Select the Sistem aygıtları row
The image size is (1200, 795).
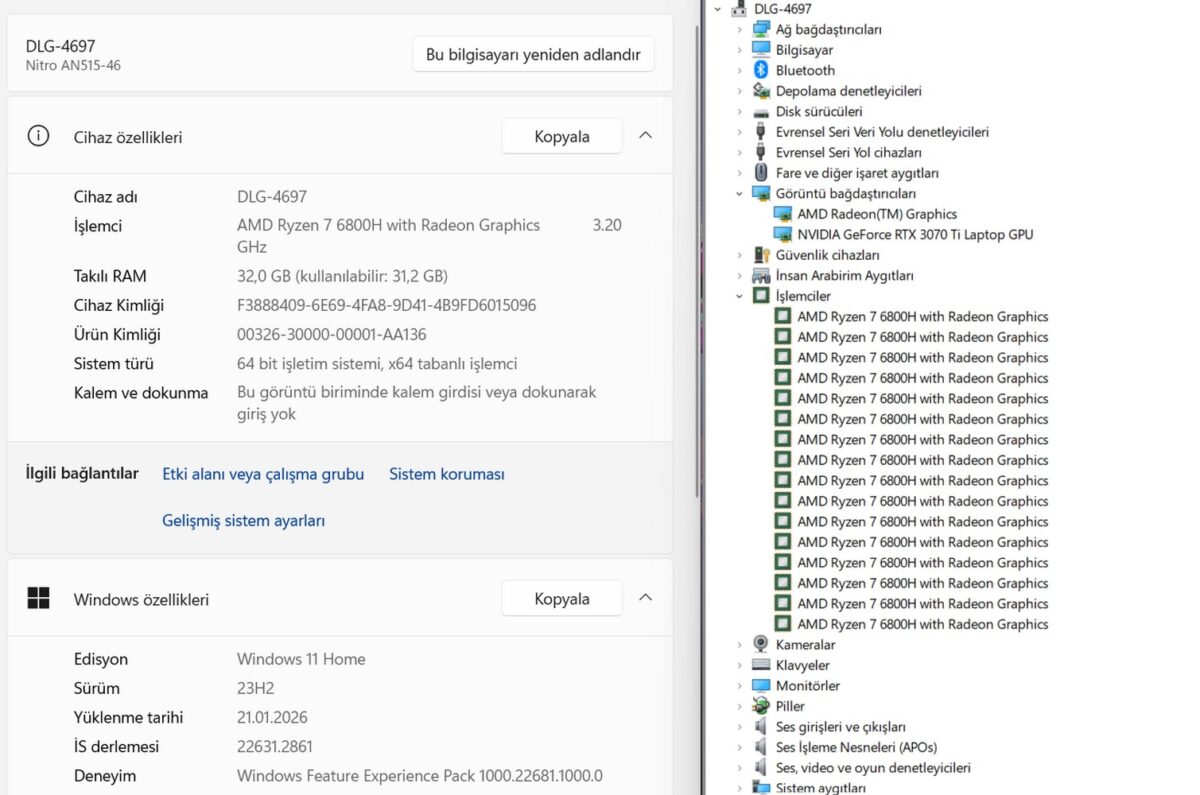(820, 787)
